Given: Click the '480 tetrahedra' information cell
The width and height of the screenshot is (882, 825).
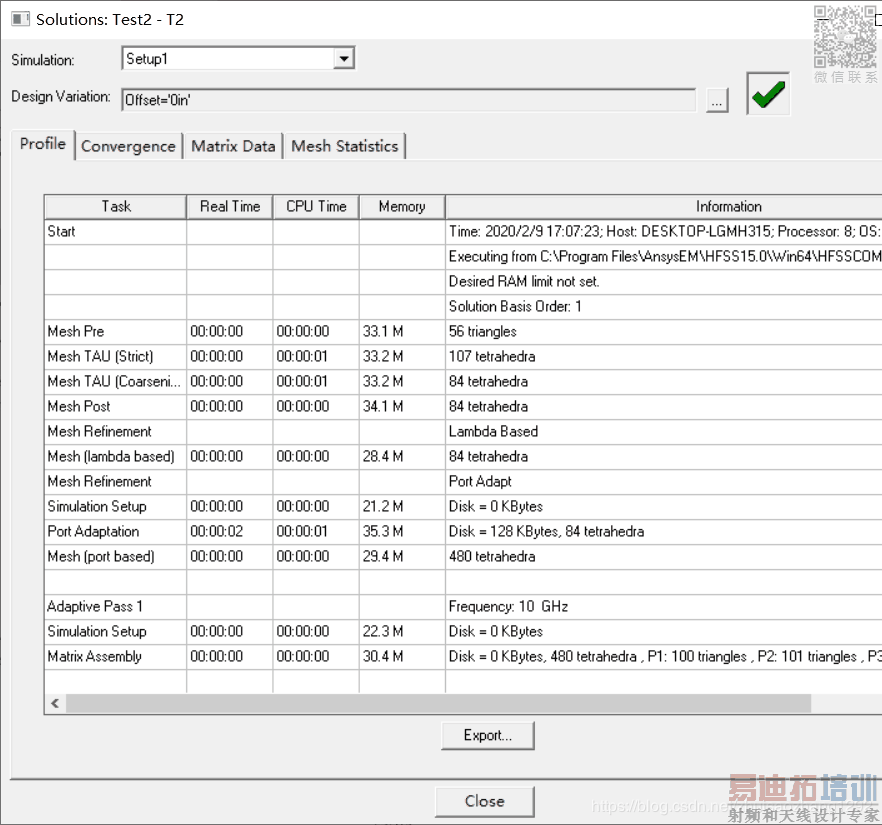Looking at the screenshot, I should (x=664, y=556).
